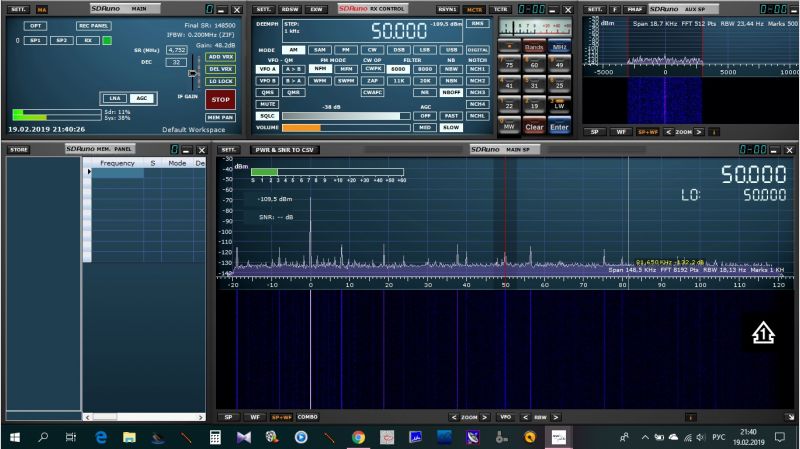The image size is (800, 449).
Task: Click the orange info button in Aux SP bottom bar
Action: pos(714,132)
